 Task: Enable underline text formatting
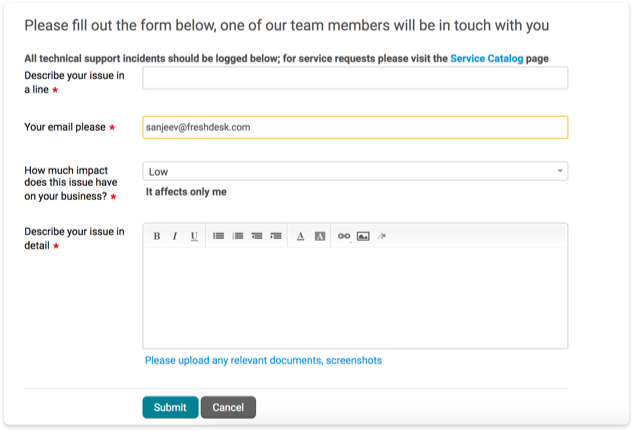[193, 236]
